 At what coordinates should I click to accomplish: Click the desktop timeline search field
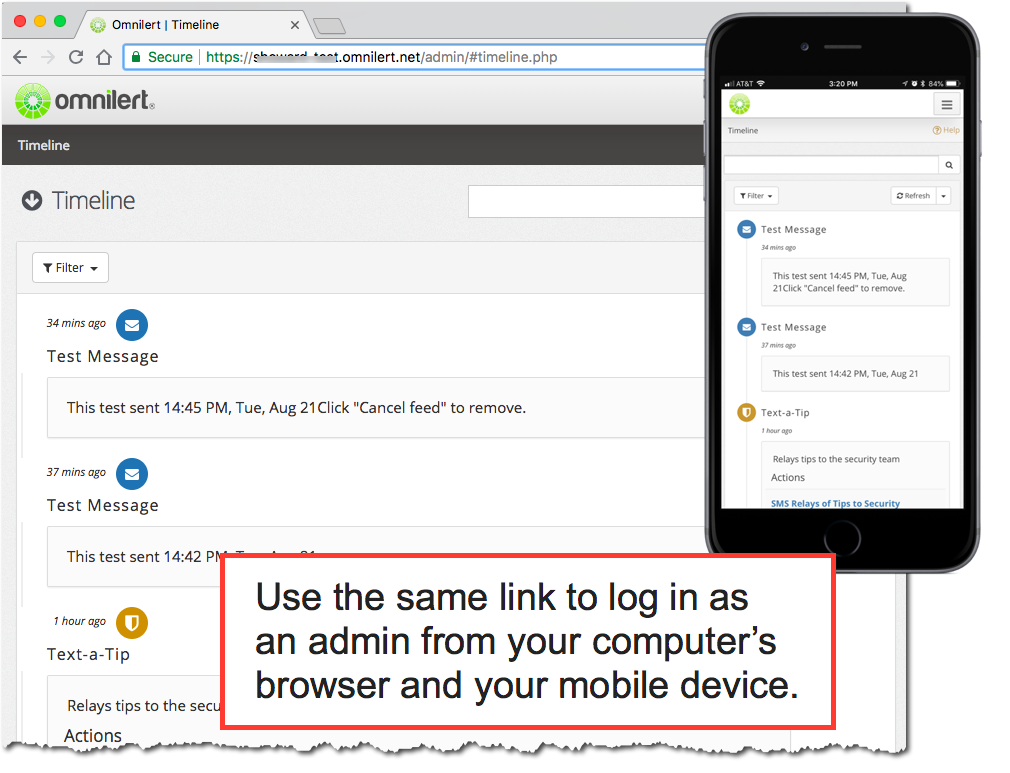(586, 202)
